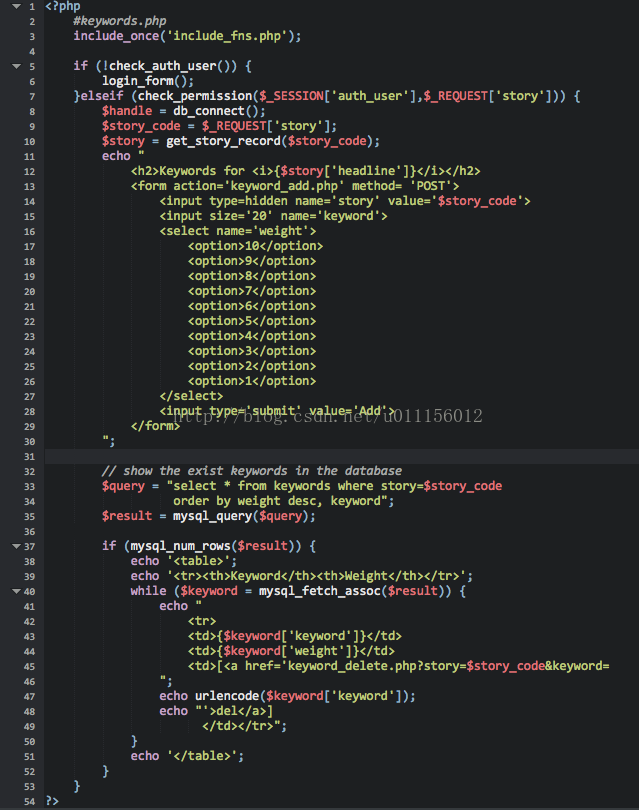Click 'keyword_add.php' form action text
Viewport: 639px width, 810px height.
click(x=284, y=186)
